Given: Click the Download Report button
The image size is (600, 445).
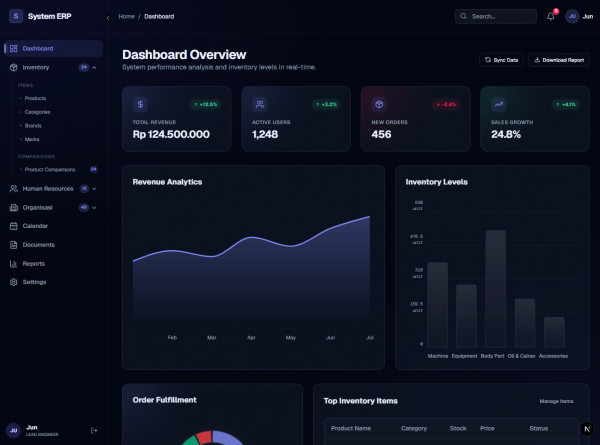Looking at the screenshot, I should [x=559, y=60].
